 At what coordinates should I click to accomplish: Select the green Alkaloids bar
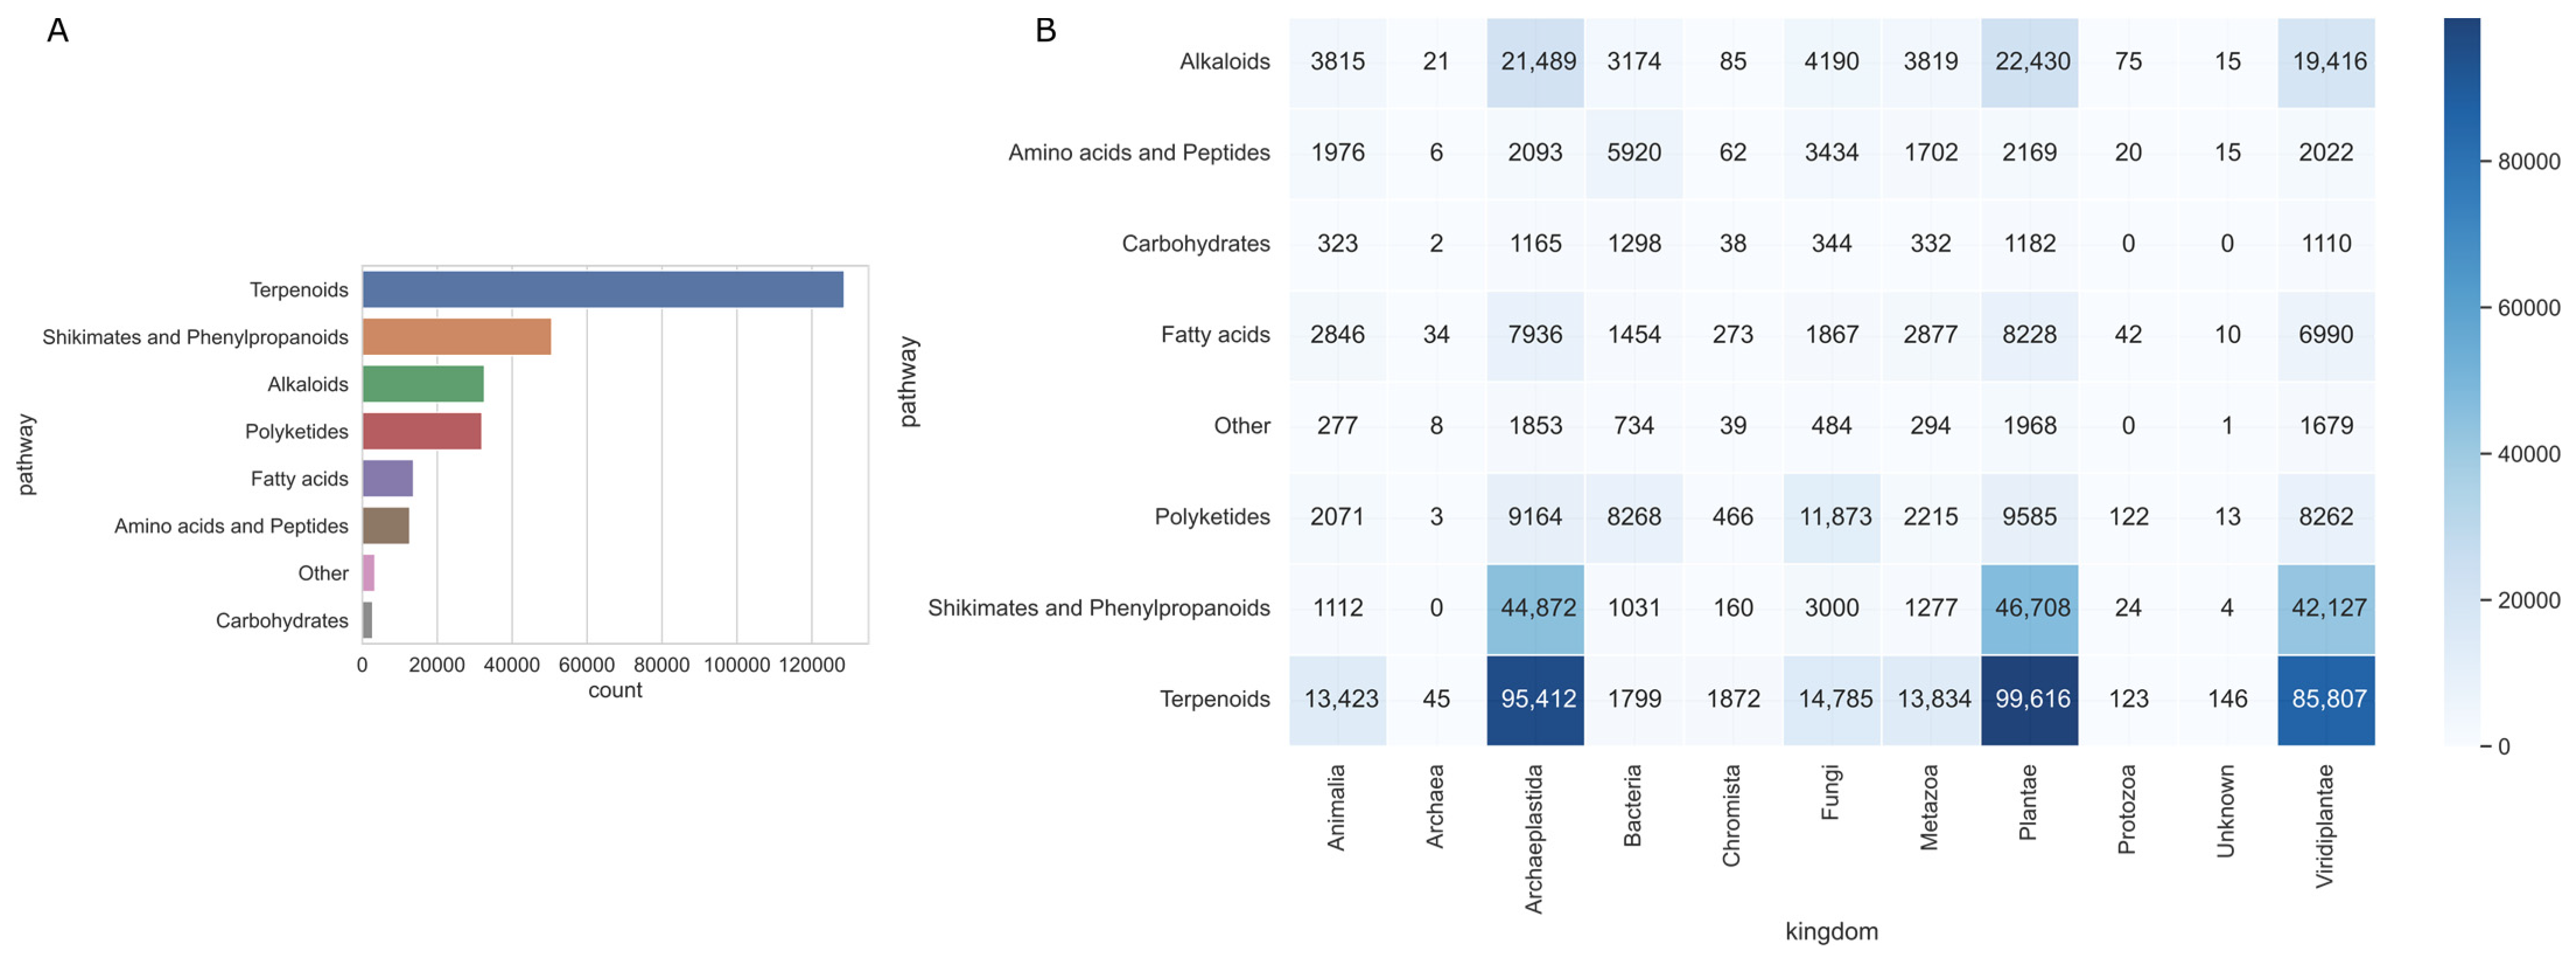[423, 384]
